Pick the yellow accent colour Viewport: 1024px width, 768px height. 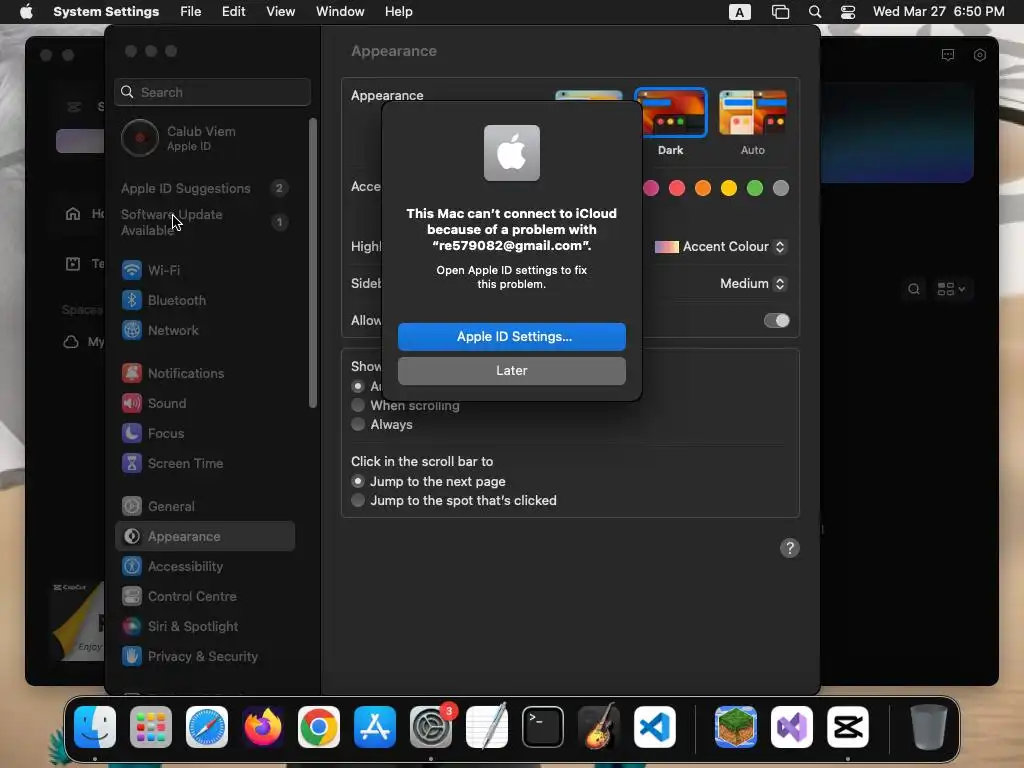(729, 188)
